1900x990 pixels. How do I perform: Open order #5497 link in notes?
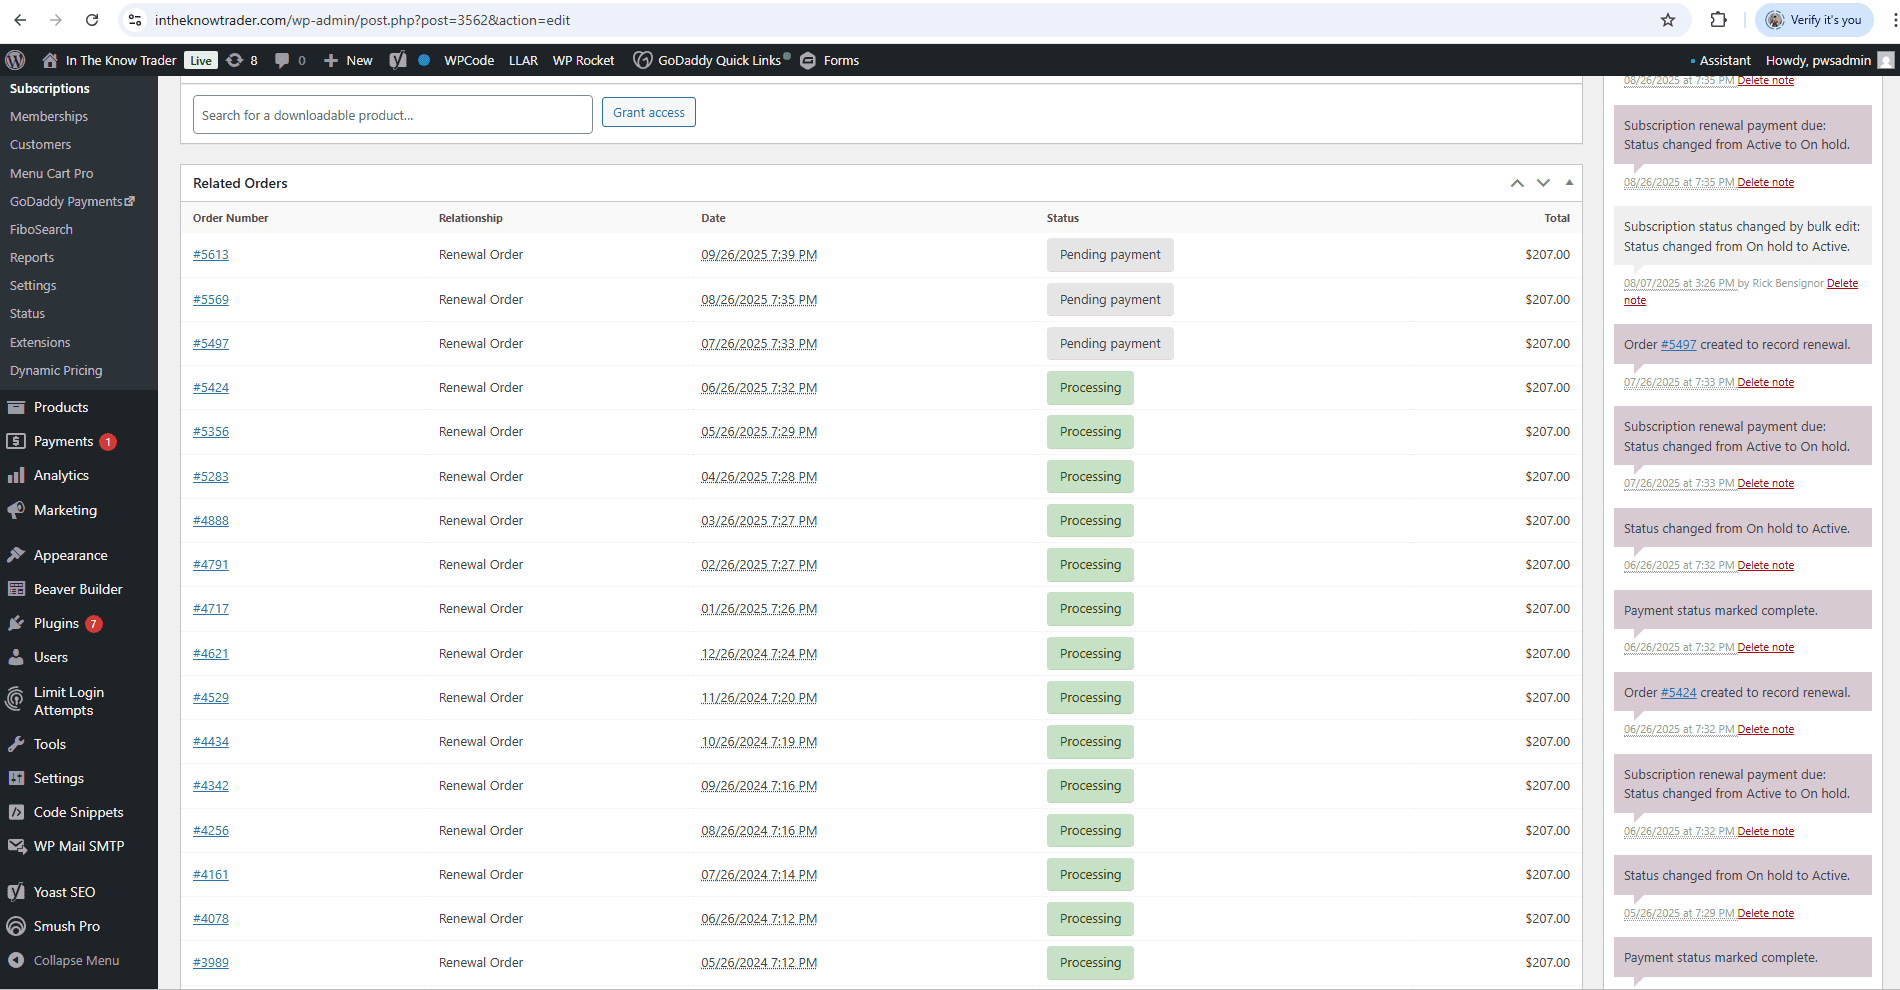click(x=1678, y=344)
